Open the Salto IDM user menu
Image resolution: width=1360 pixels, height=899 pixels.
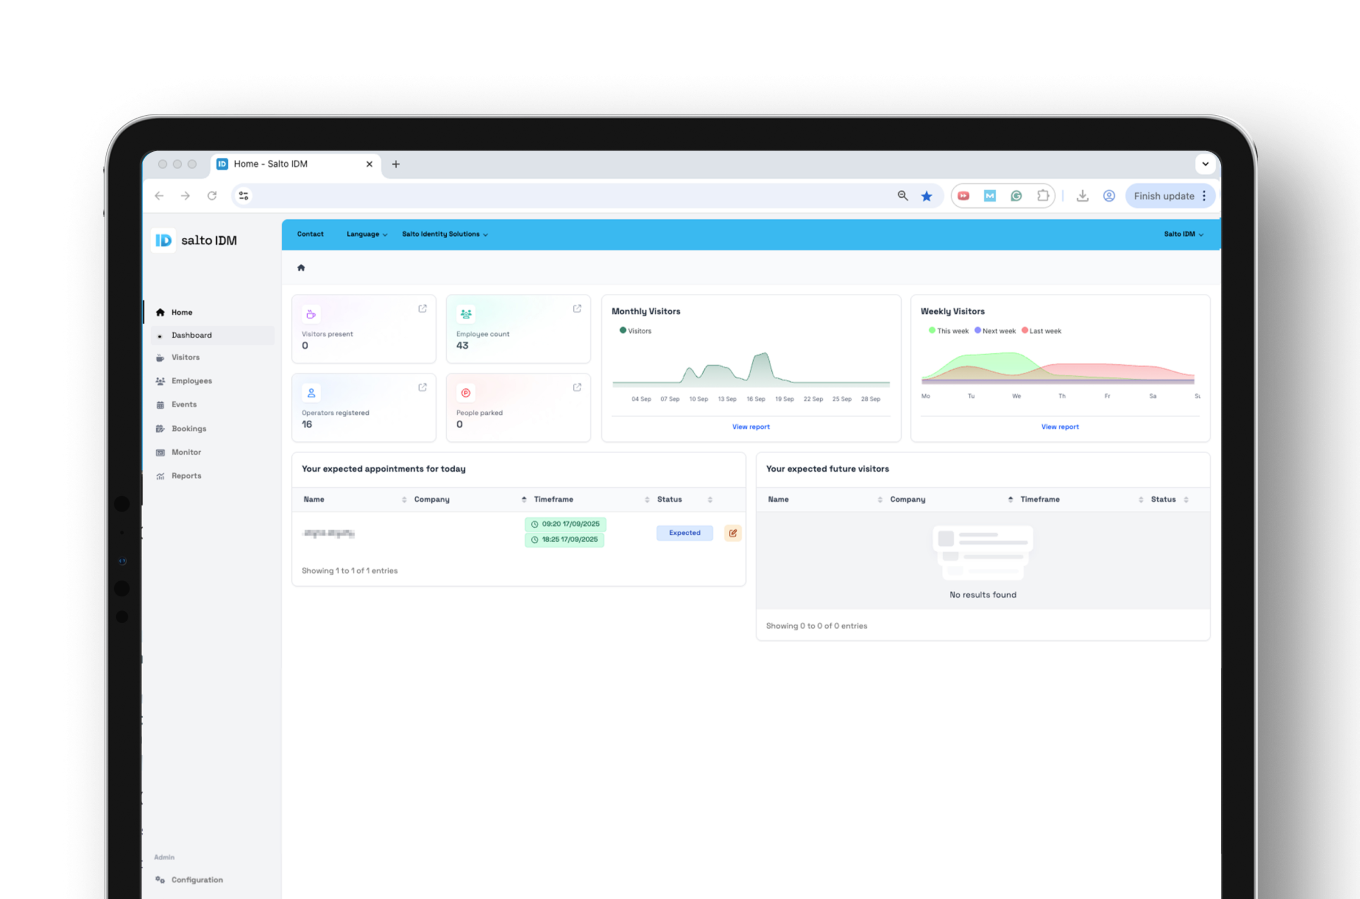click(1183, 234)
